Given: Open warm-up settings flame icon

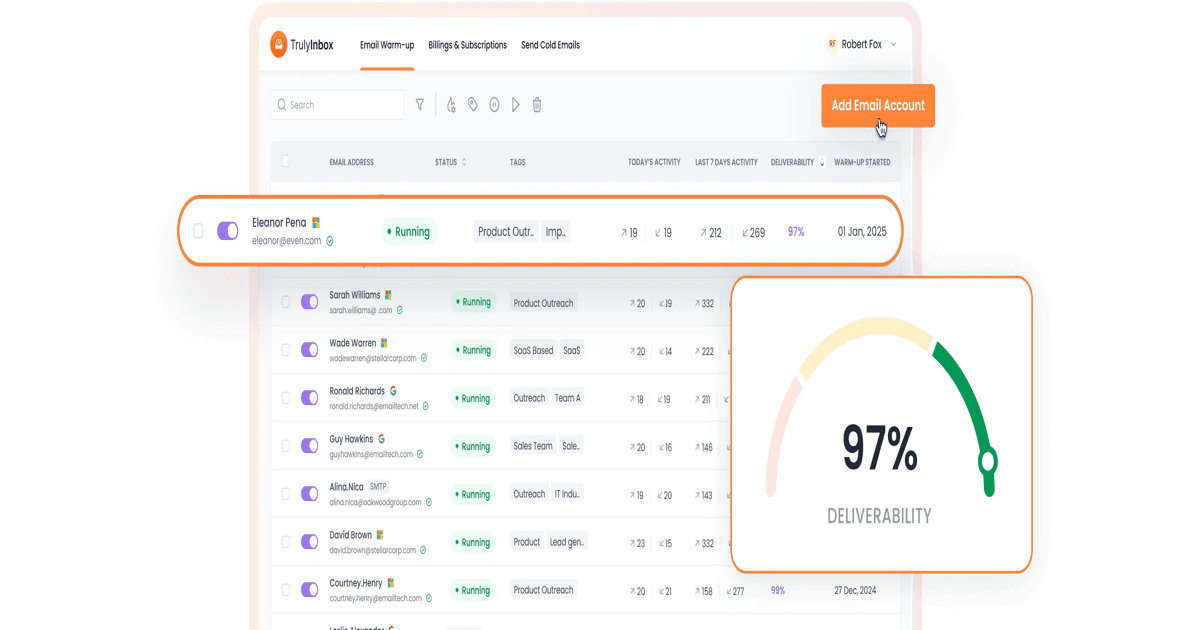Looking at the screenshot, I should tap(451, 105).
